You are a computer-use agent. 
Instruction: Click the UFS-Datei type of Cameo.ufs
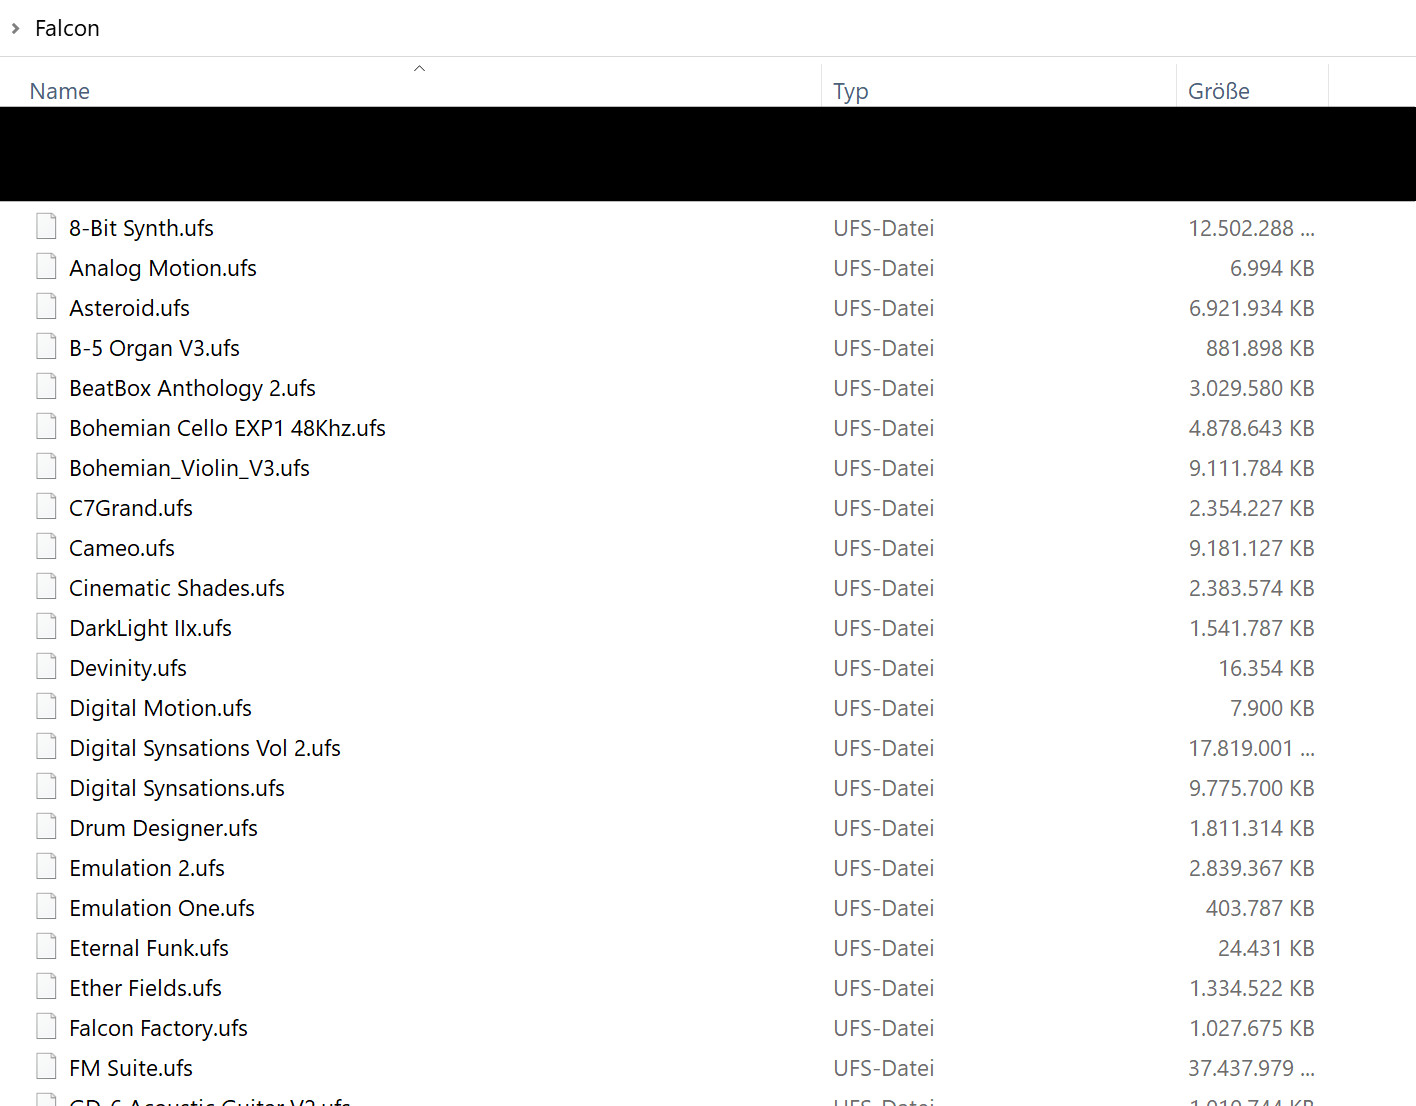coord(884,548)
